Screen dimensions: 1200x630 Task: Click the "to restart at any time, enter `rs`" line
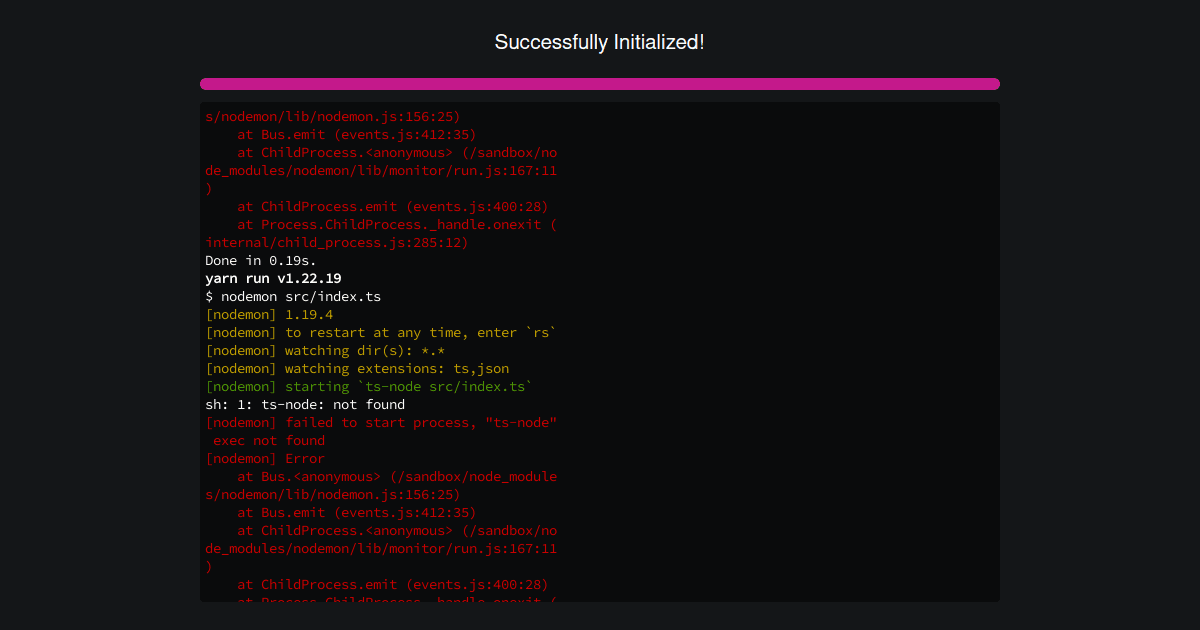pos(380,332)
